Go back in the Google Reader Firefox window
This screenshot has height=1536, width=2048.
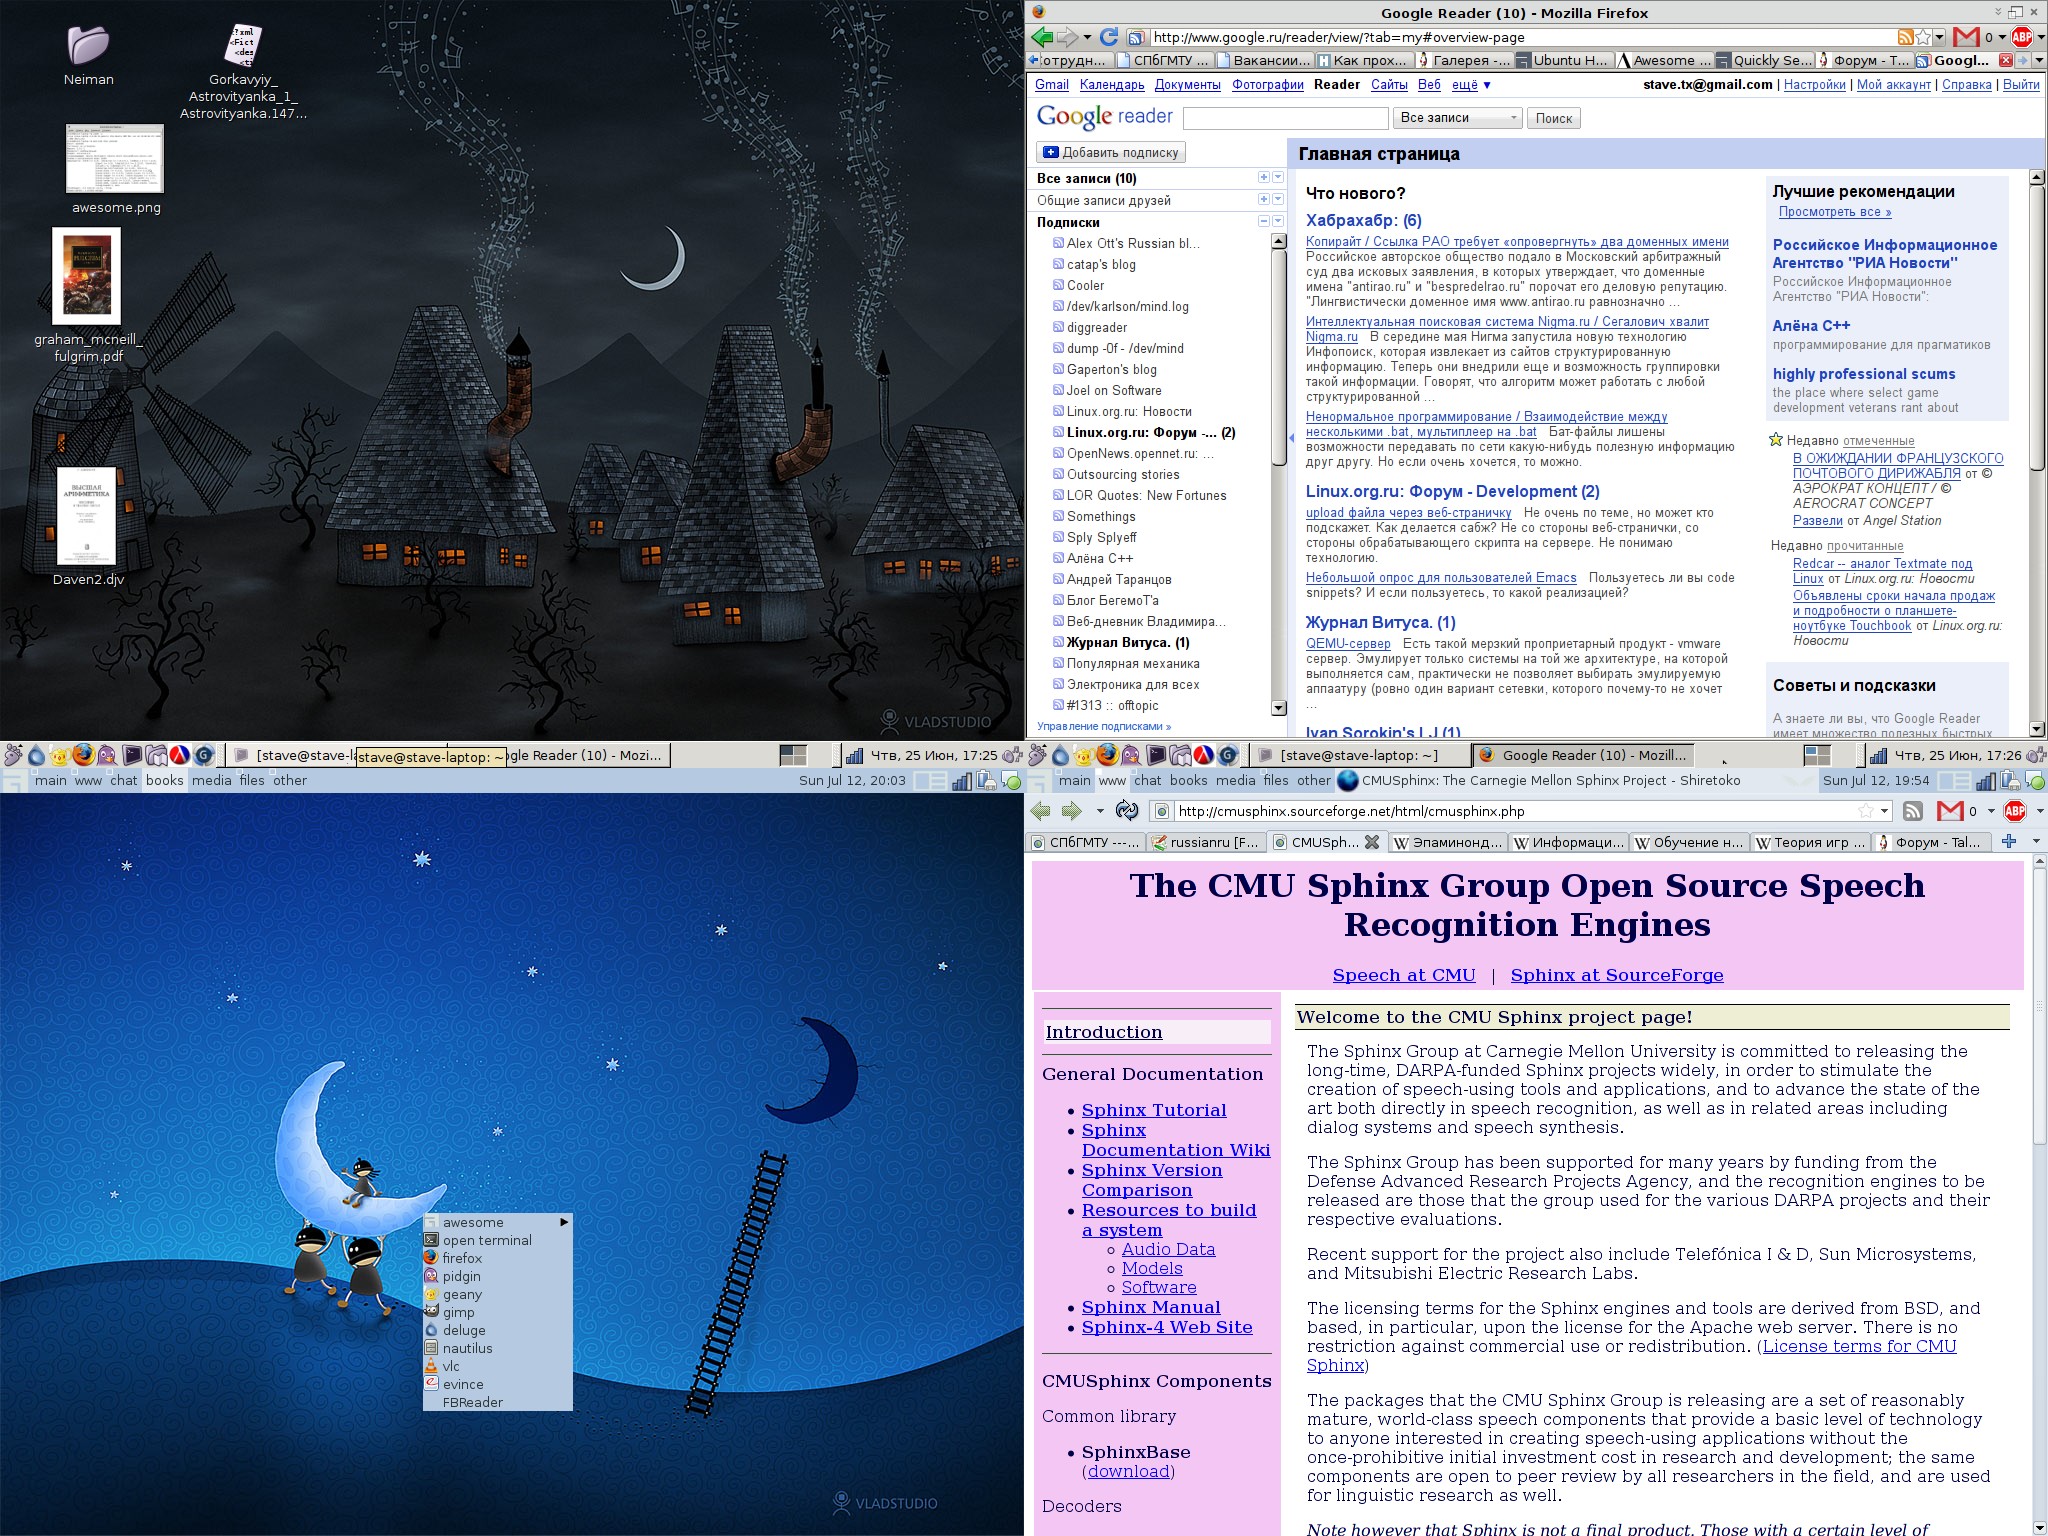(x=1042, y=37)
